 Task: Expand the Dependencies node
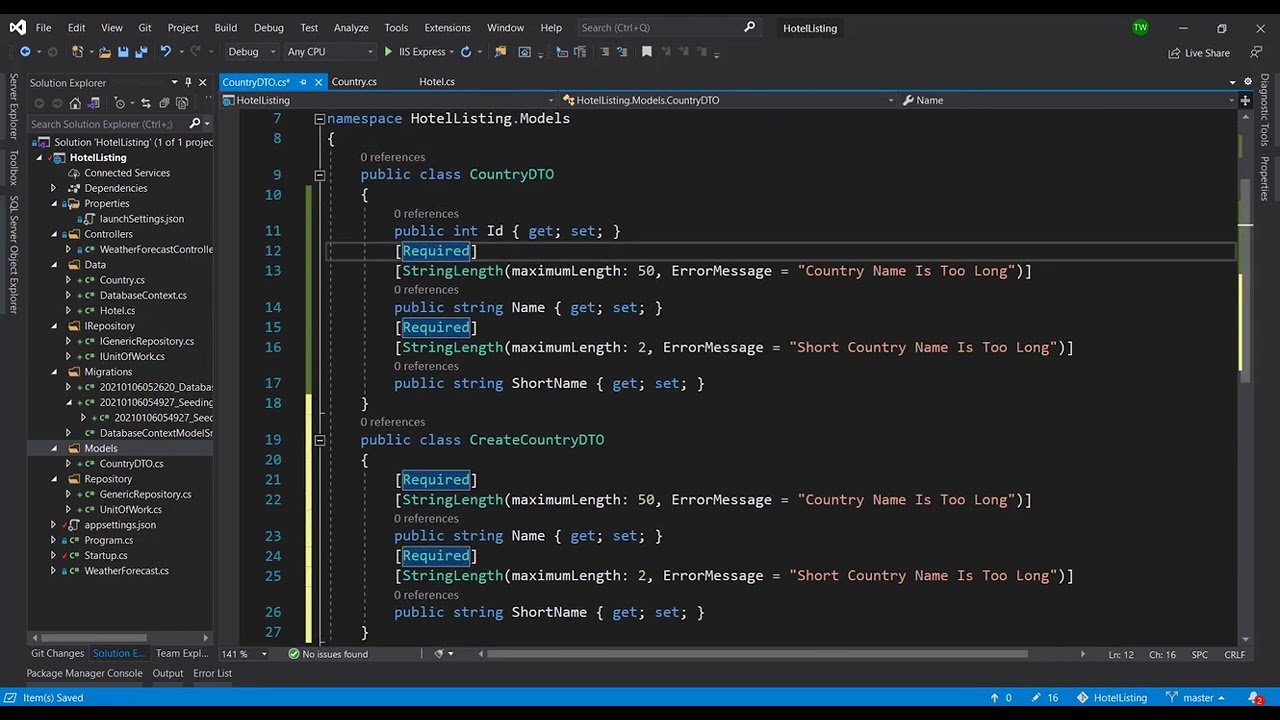click(54, 188)
